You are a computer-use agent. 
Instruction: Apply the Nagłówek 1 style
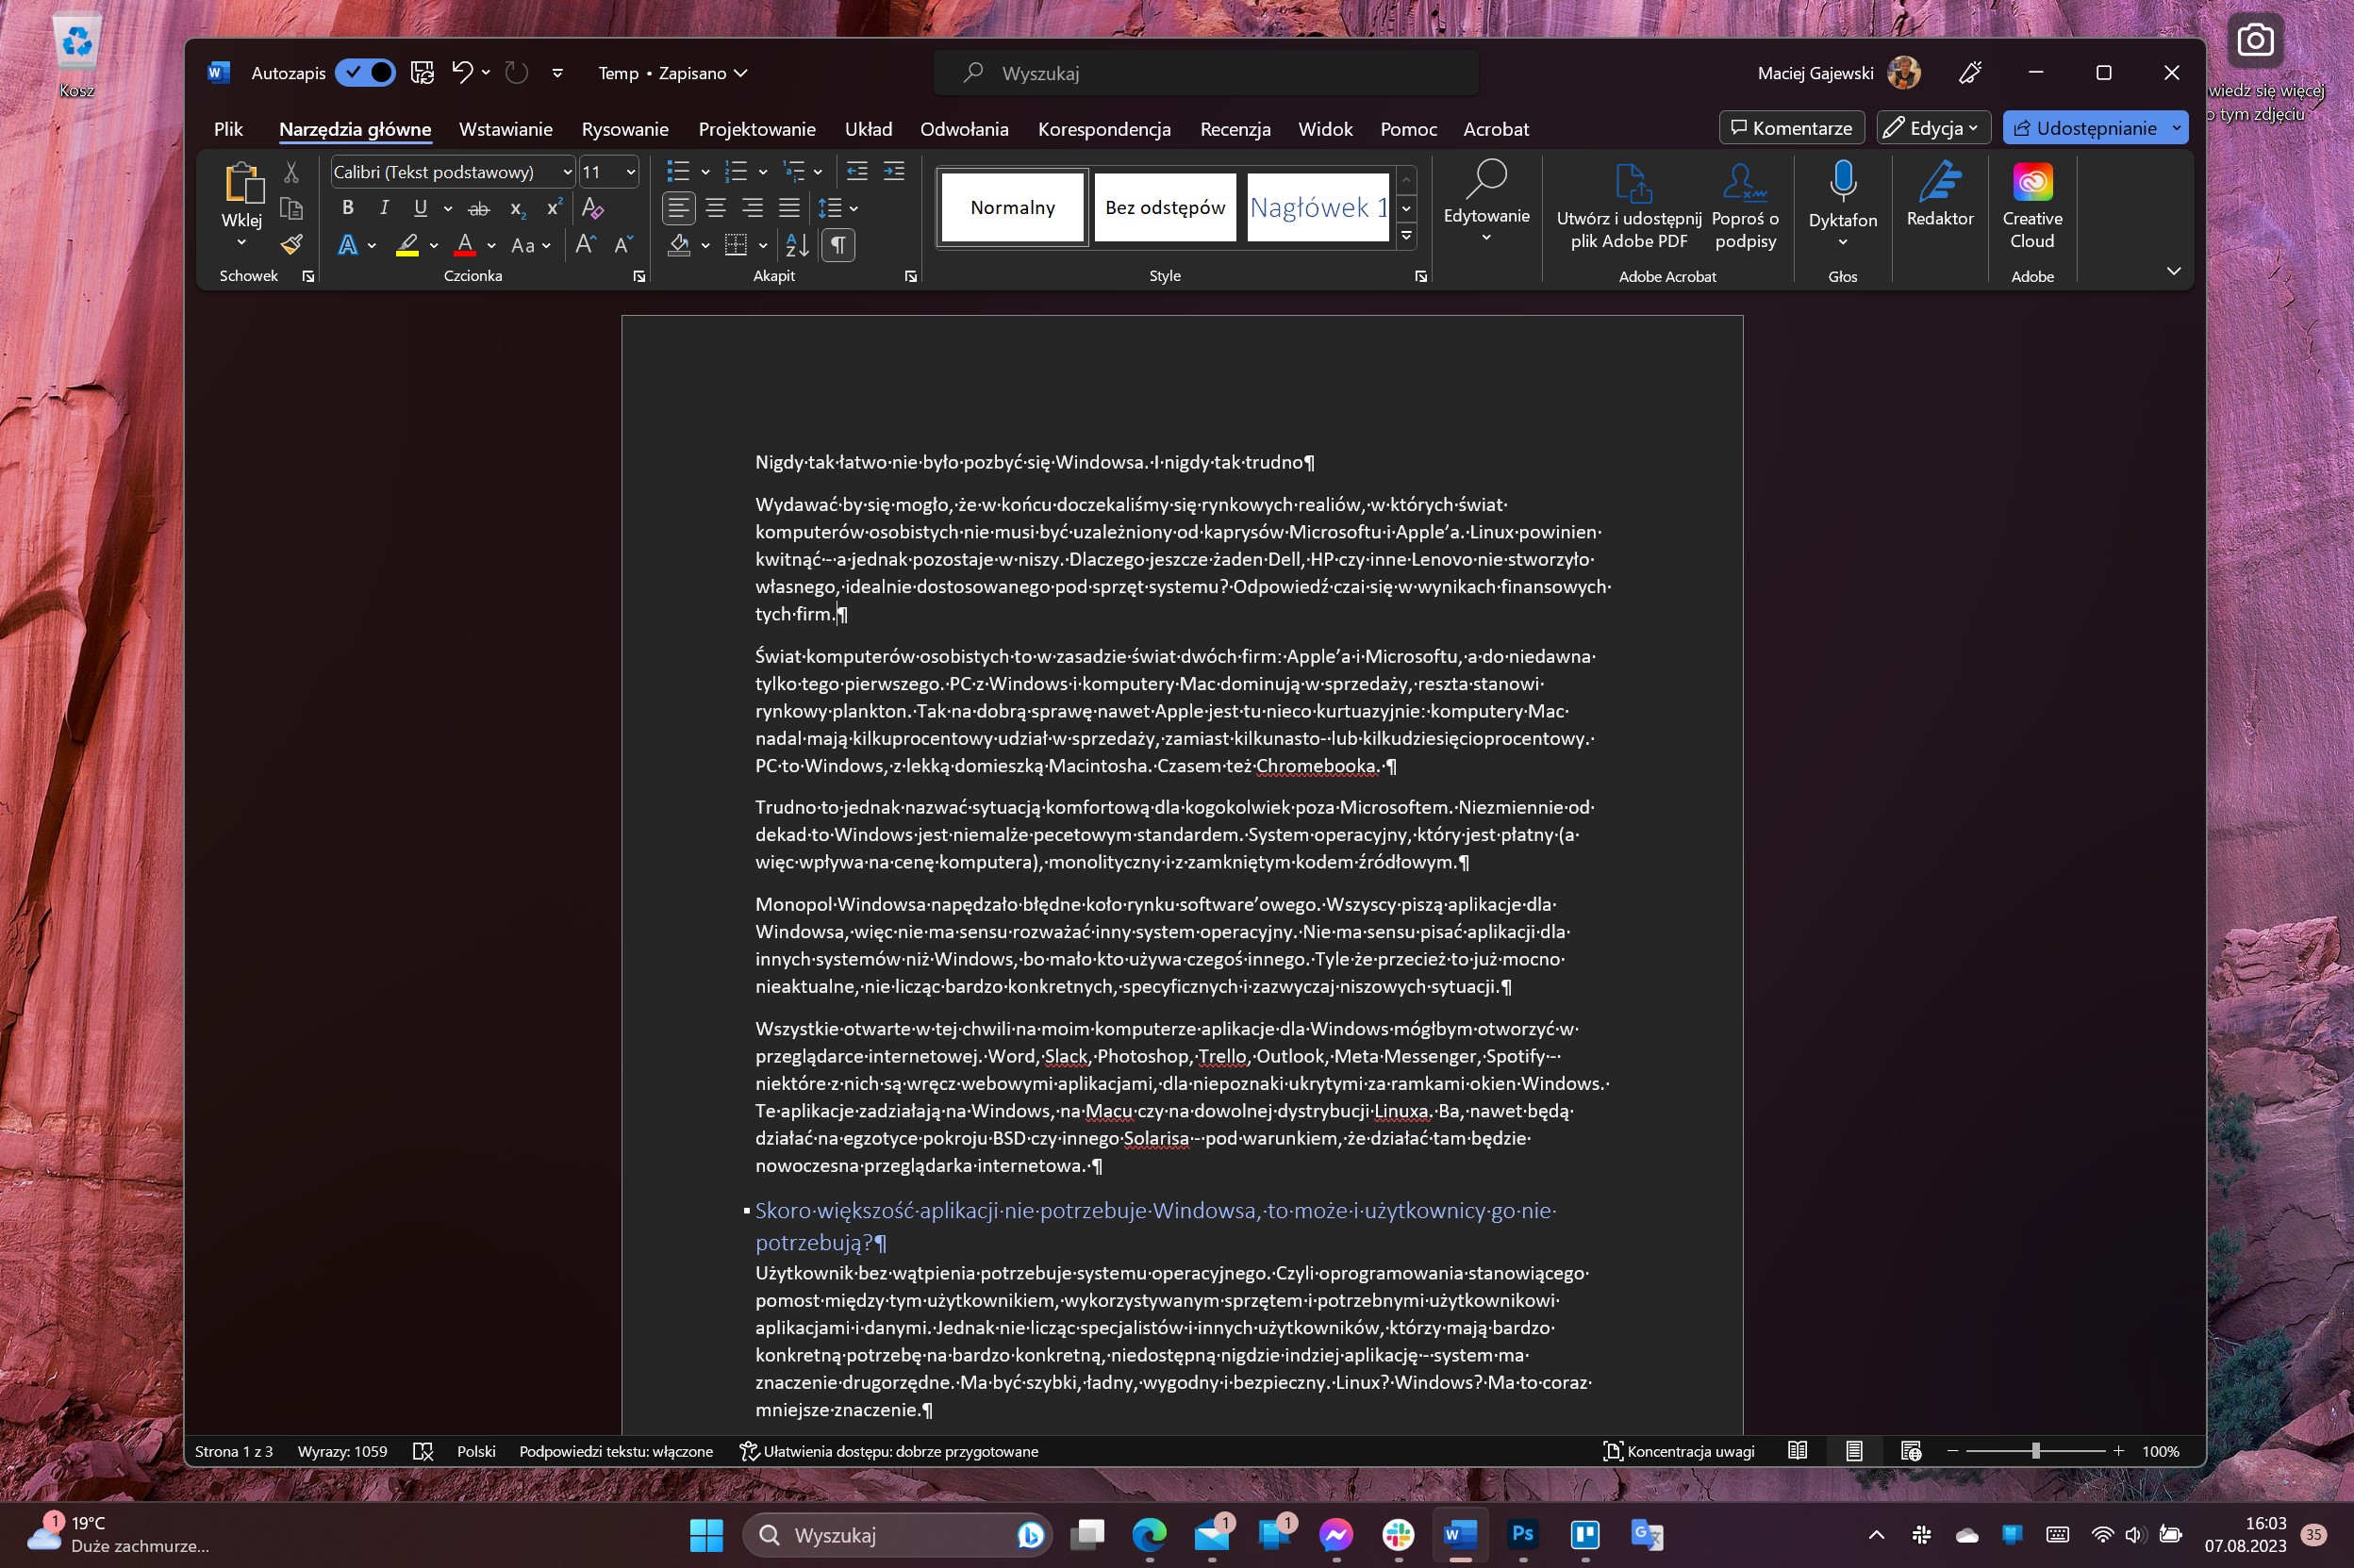pyautogui.click(x=1318, y=207)
